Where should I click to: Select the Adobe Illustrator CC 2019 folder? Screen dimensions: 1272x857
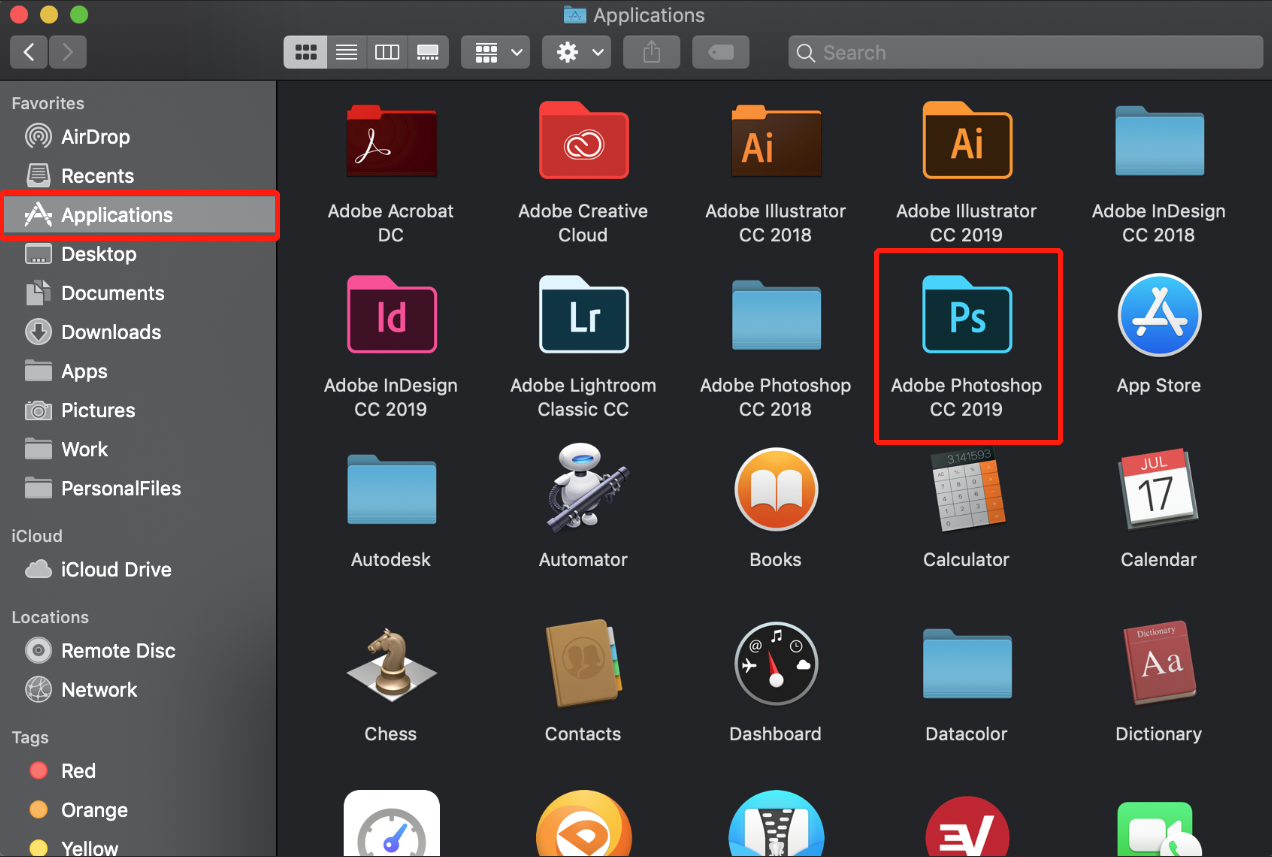click(x=967, y=141)
